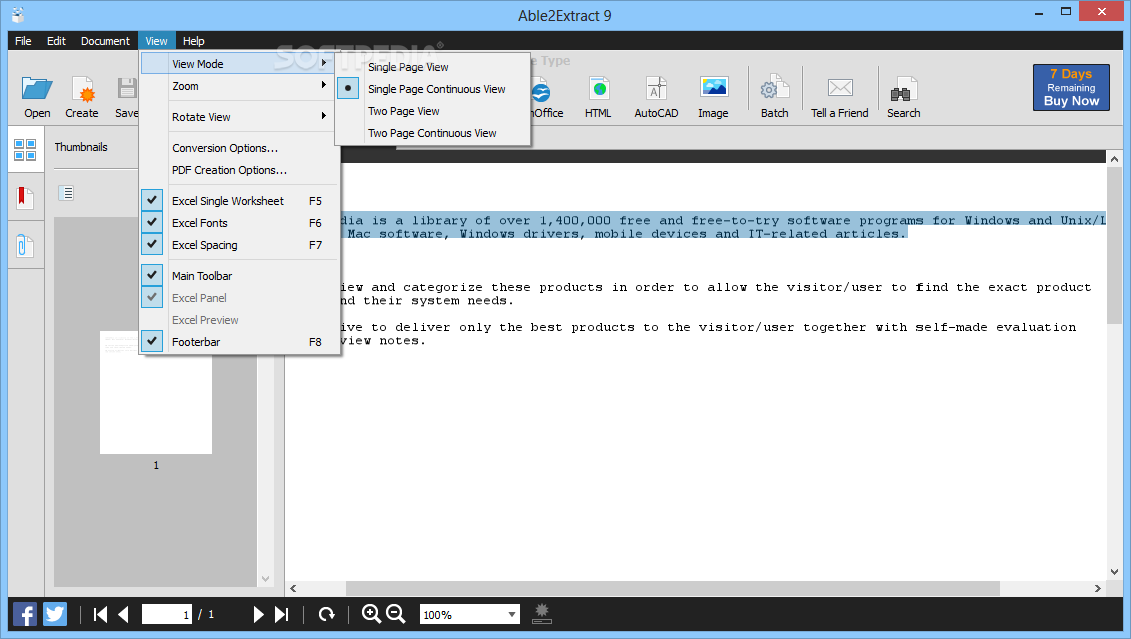This screenshot has width=1131, height=639.
Task: Expand the Zoom submenu
Action: click(238, 86)
